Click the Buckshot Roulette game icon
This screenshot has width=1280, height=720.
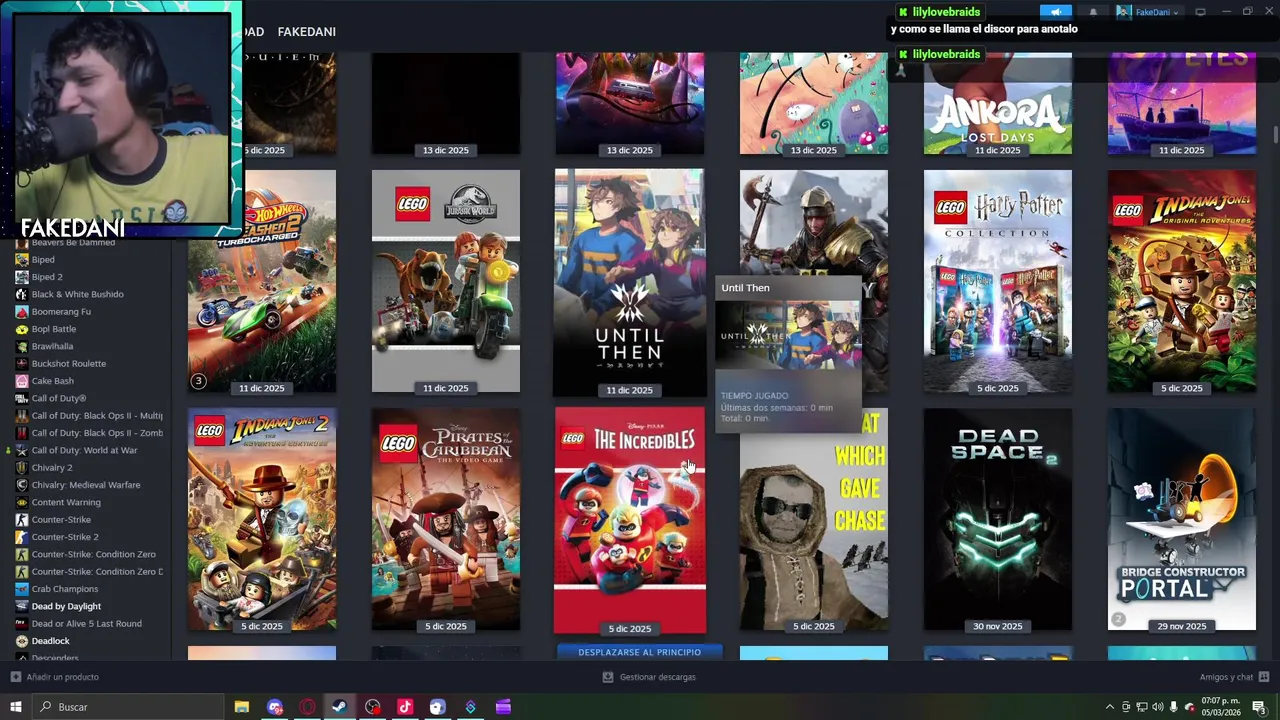22,364
